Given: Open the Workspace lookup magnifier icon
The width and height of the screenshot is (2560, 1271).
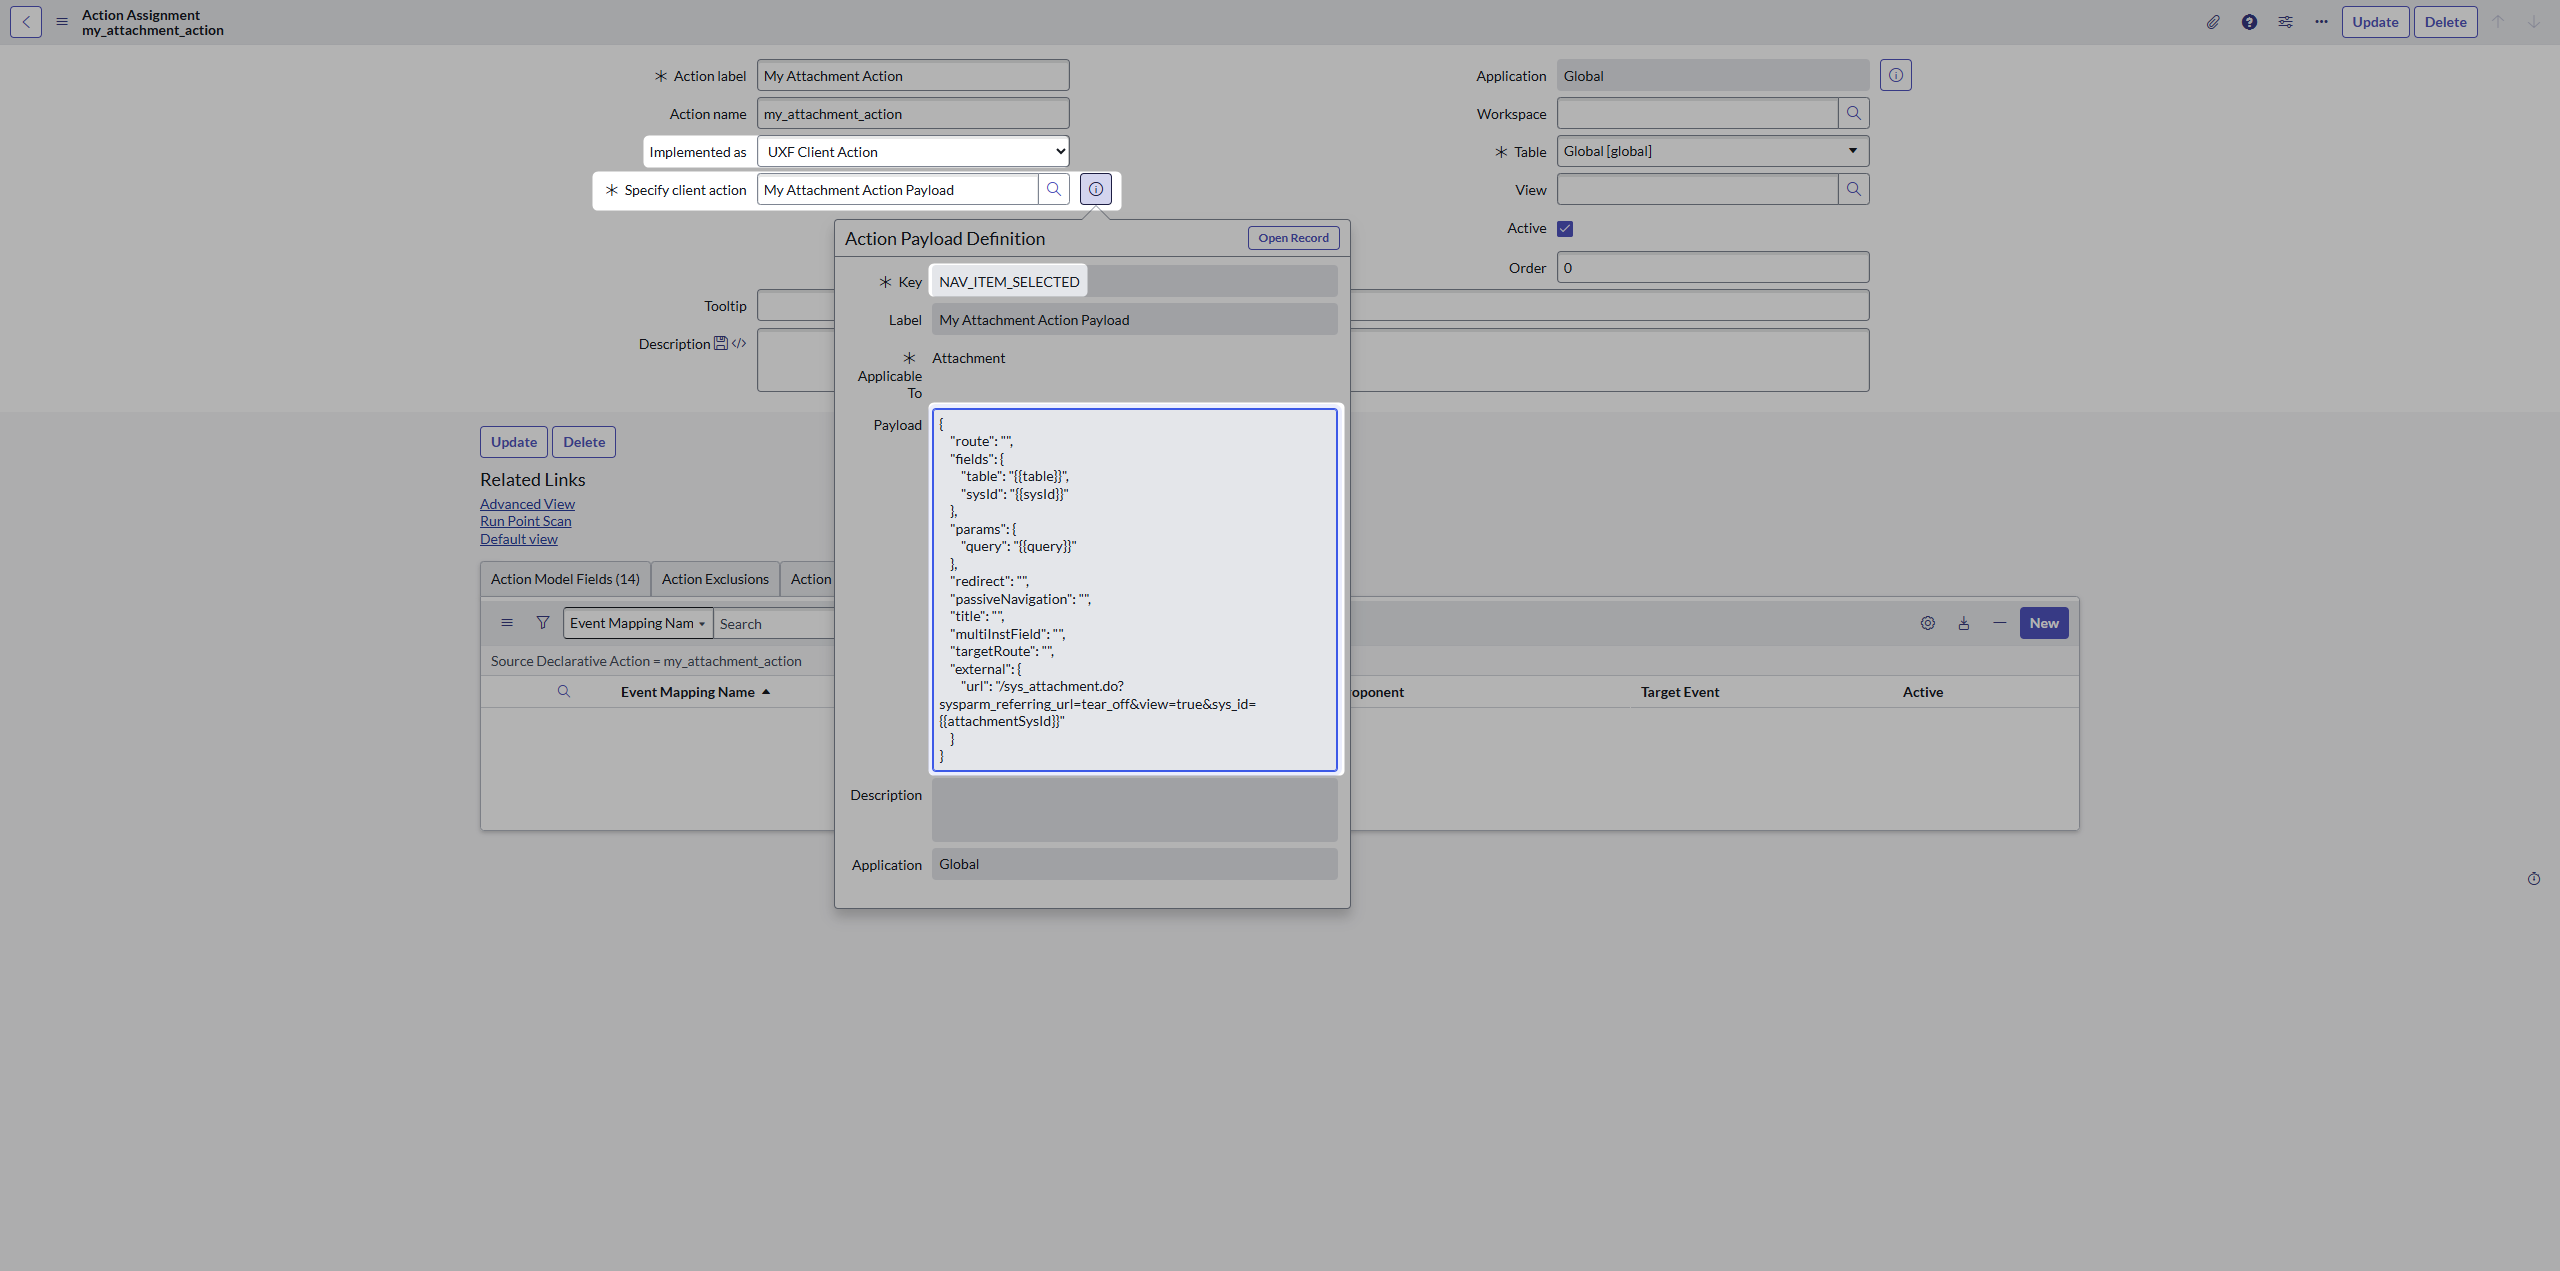Looking at the screenshot, I should [x=1853, y=113].
